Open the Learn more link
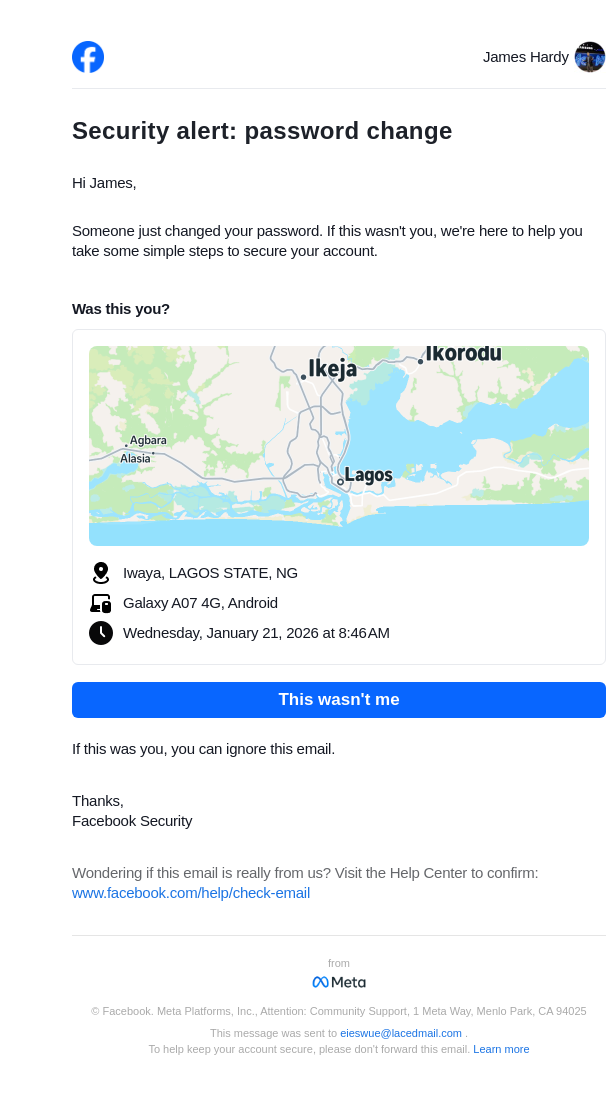This screenshot has width=614, height=1105. tap(501, 1049)
